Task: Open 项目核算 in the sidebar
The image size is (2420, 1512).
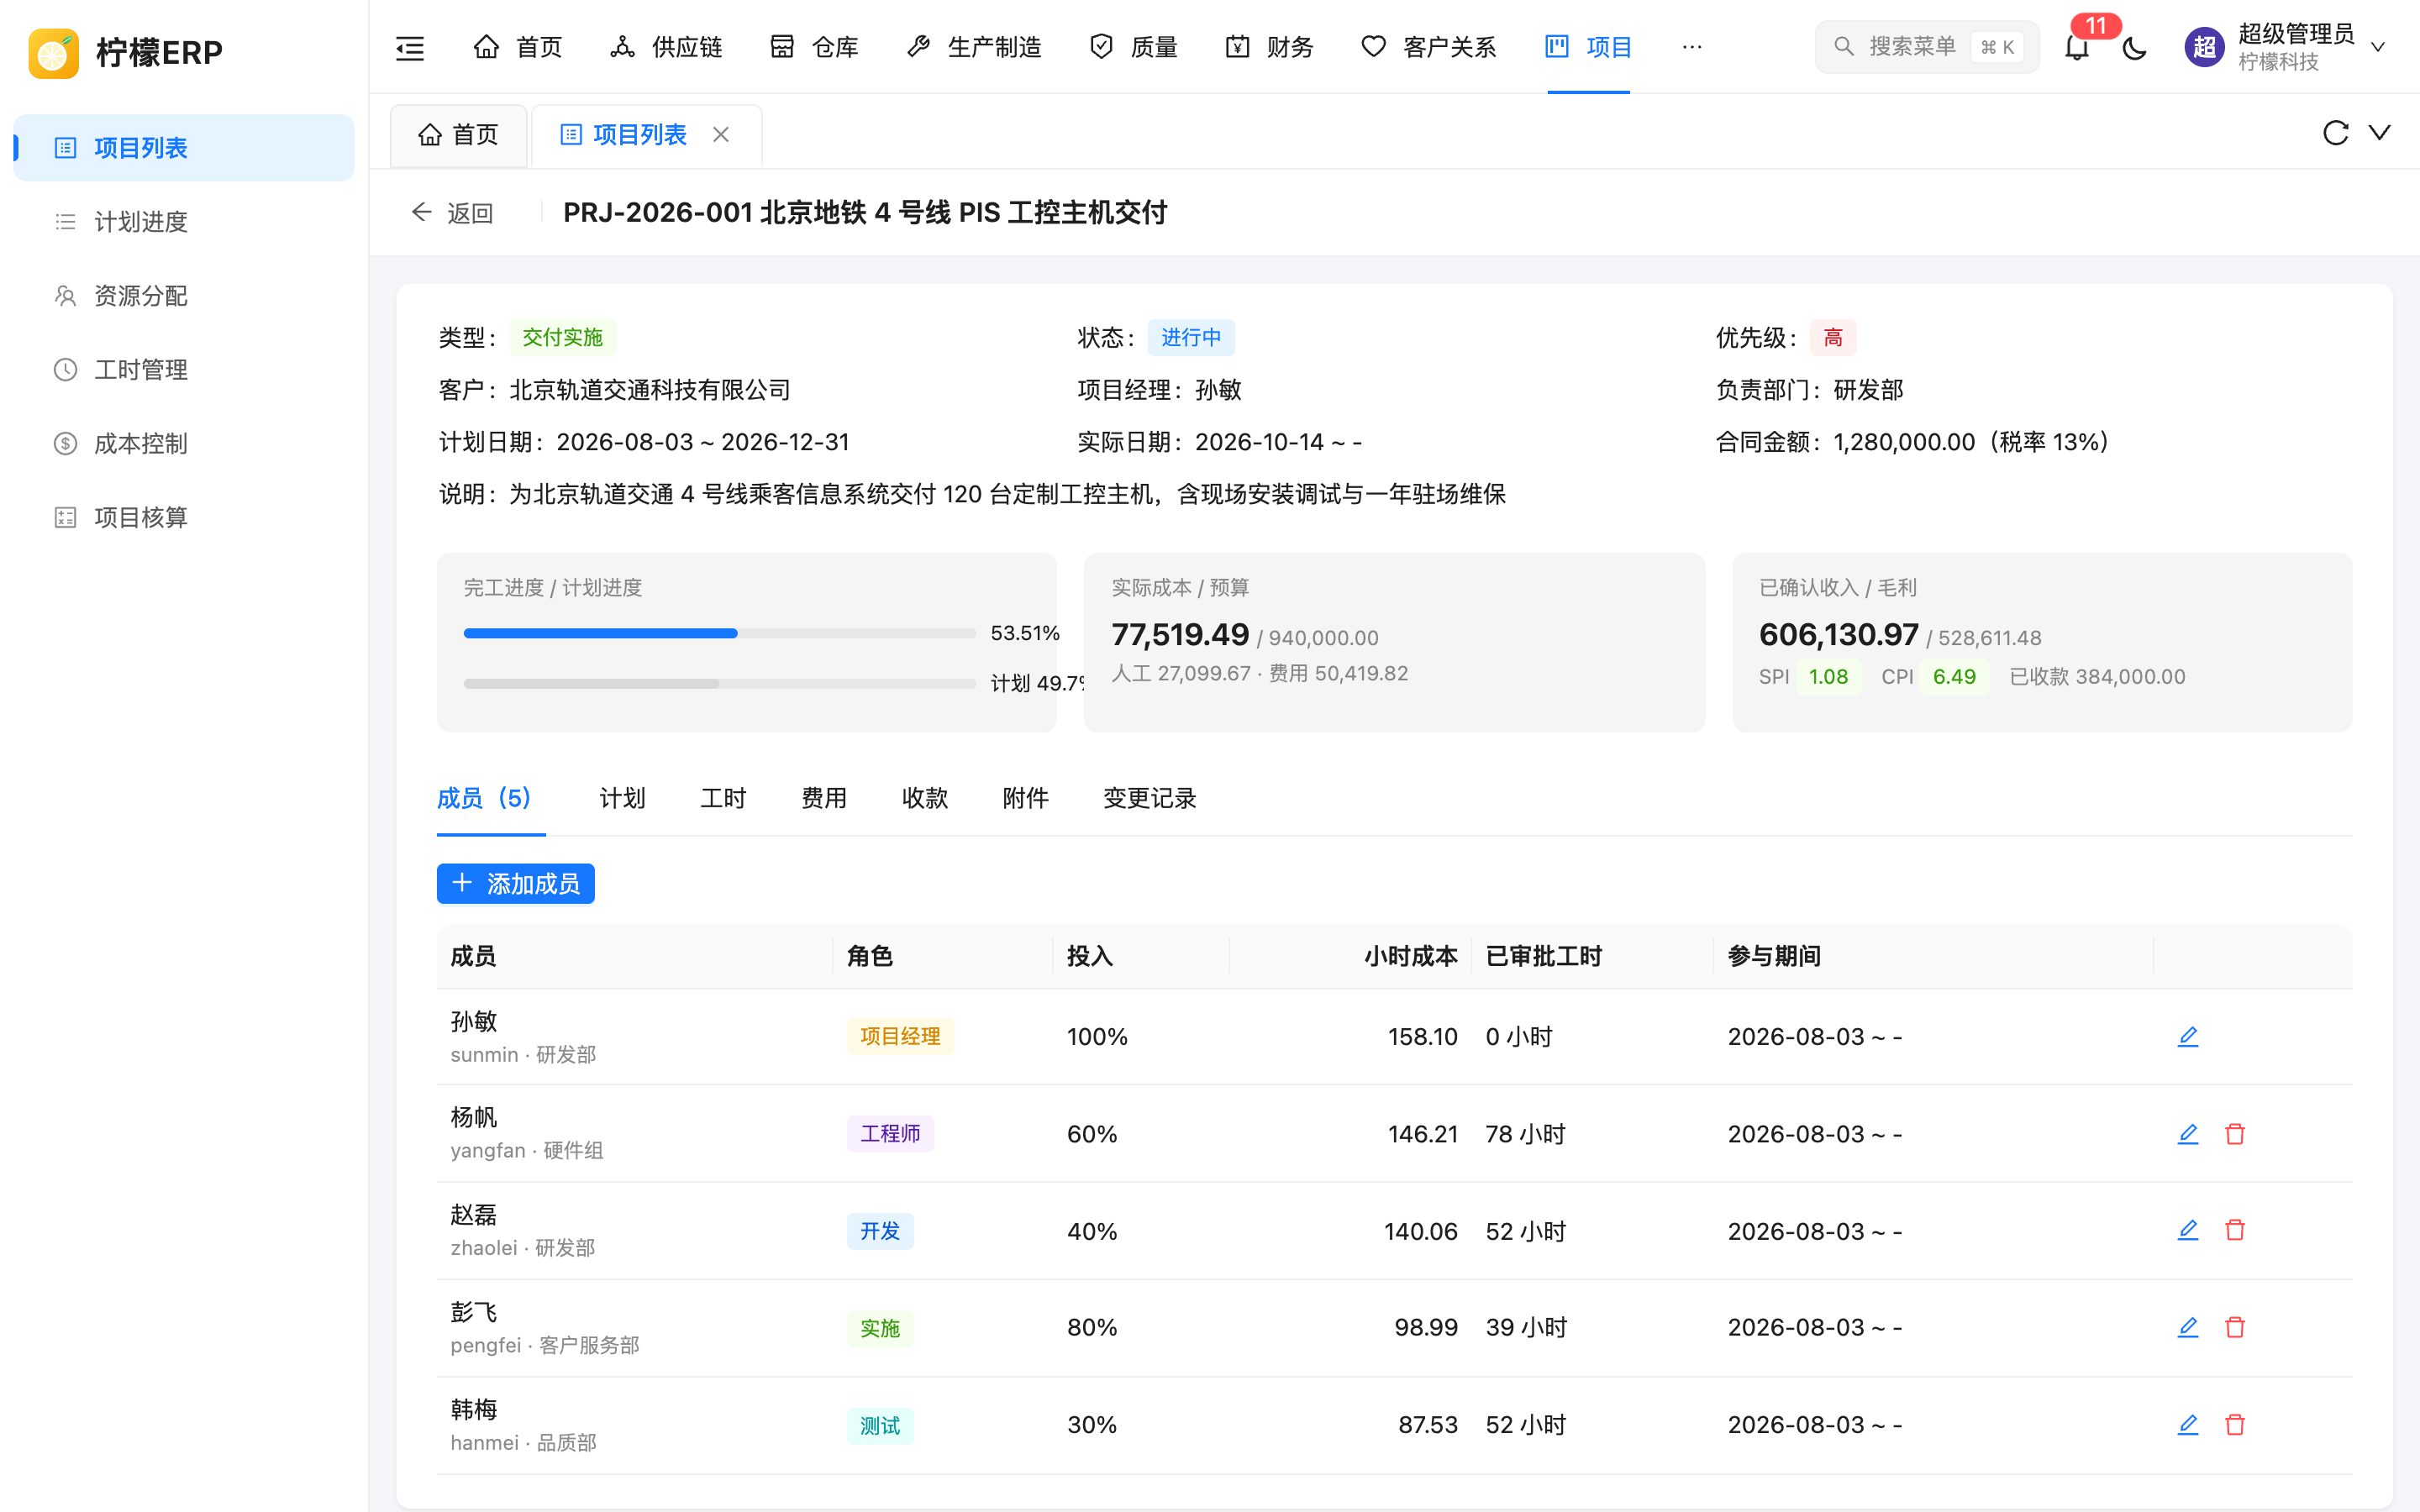Action: pyautogui.click(x=184, y=517)
